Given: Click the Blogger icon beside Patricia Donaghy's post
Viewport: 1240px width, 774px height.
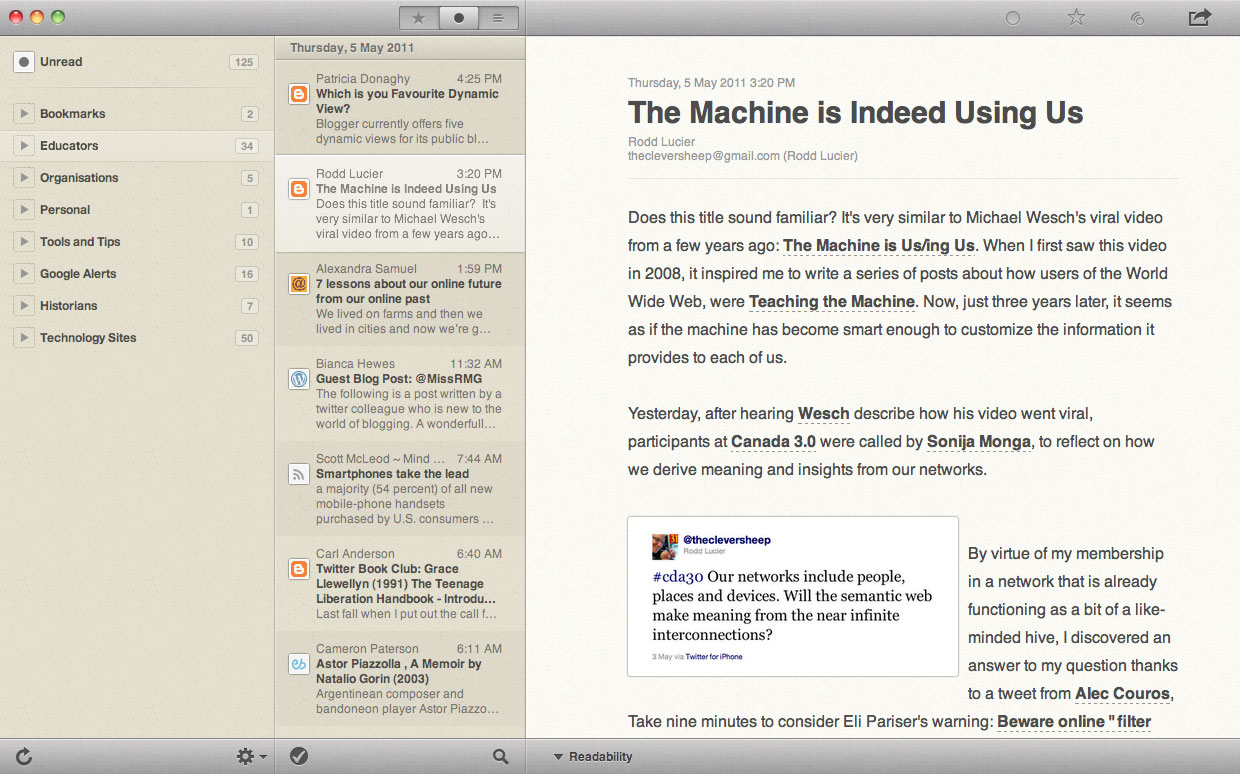Looking at the screenshot, I should pos(298,94).
